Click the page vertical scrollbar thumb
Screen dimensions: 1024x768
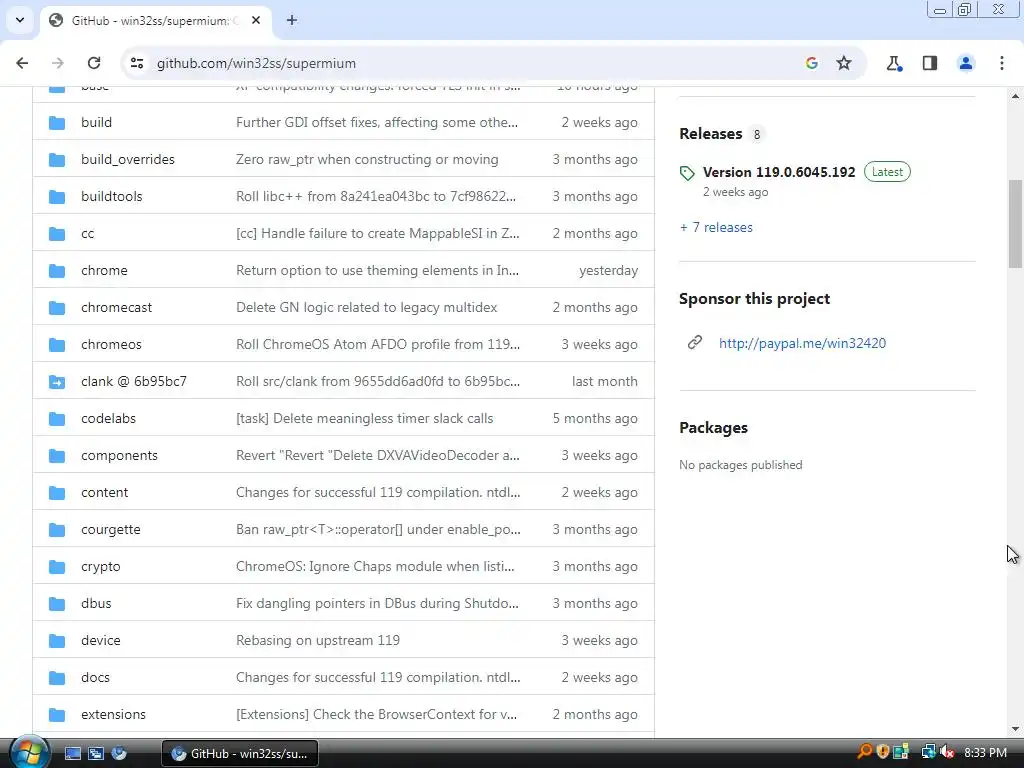click(x=1014, y=223)
